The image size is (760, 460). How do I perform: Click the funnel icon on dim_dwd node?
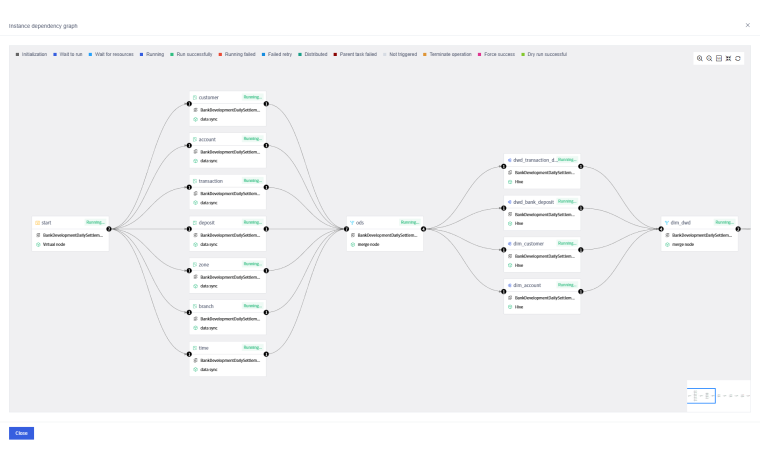(x=667, y=222)
